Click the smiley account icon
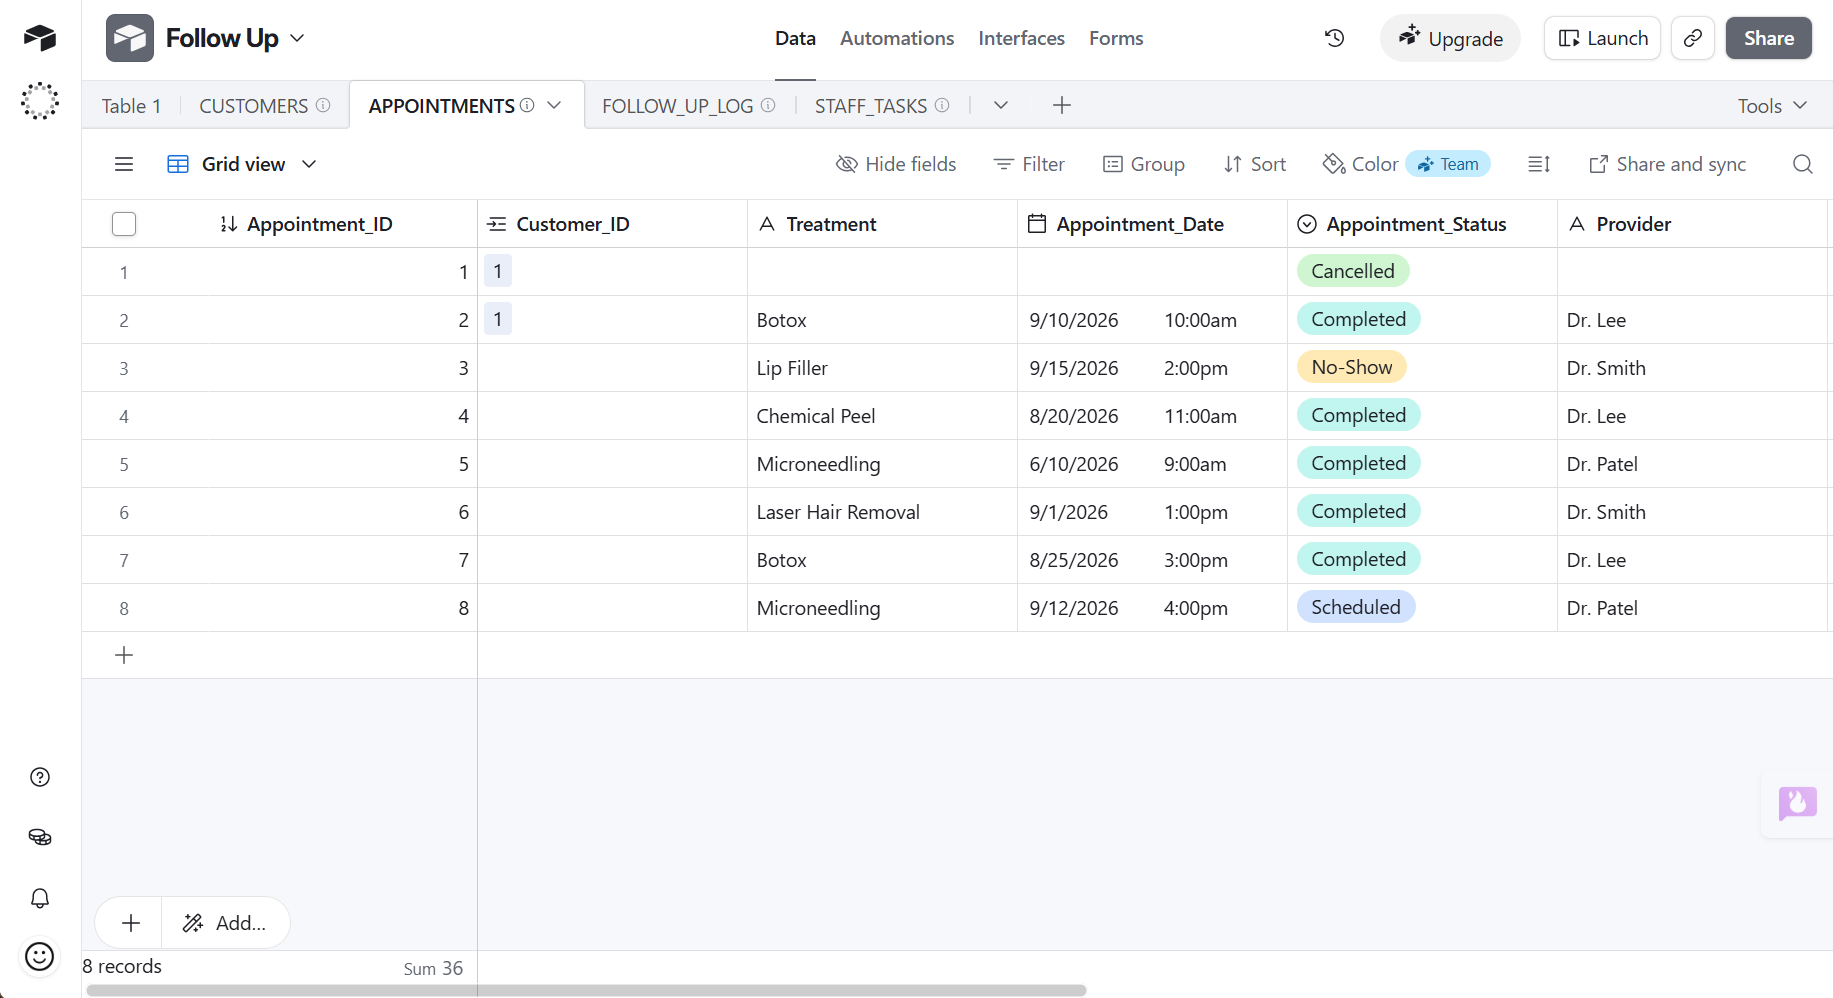The height and width of the screenshot is (998, 1833). pos(40,957)
